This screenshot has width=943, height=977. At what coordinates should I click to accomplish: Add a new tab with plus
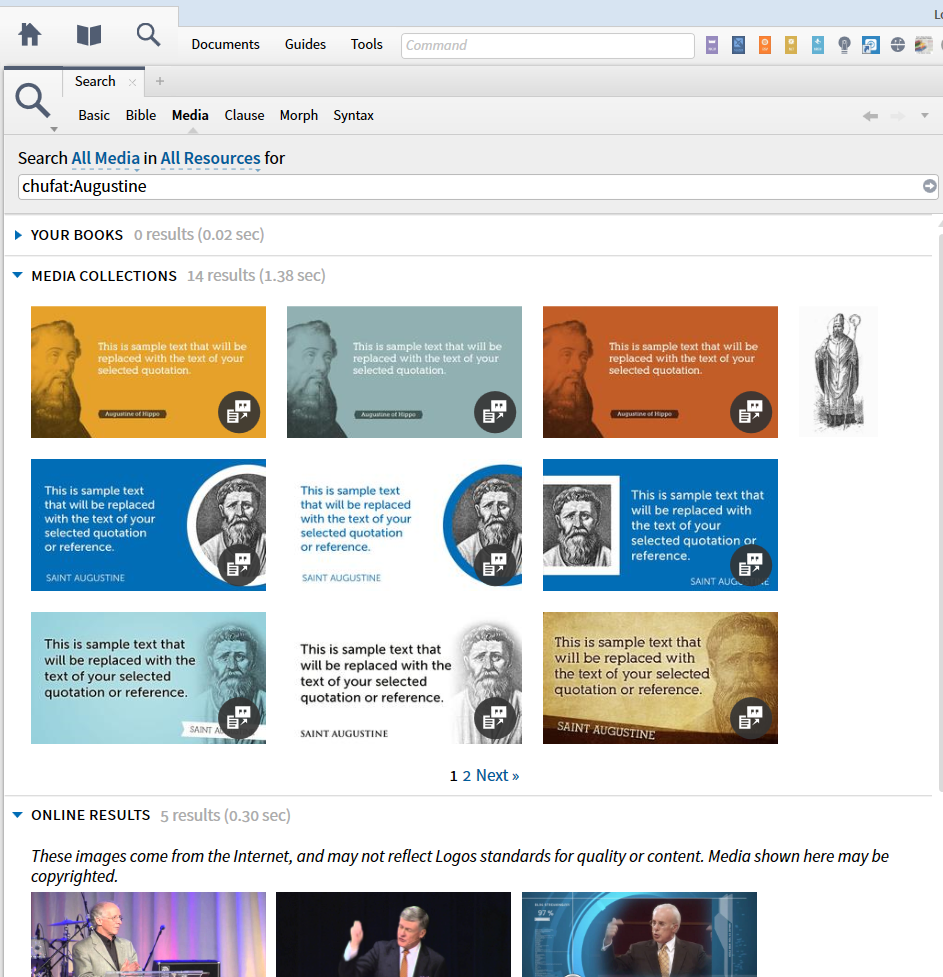coord(160,81)
